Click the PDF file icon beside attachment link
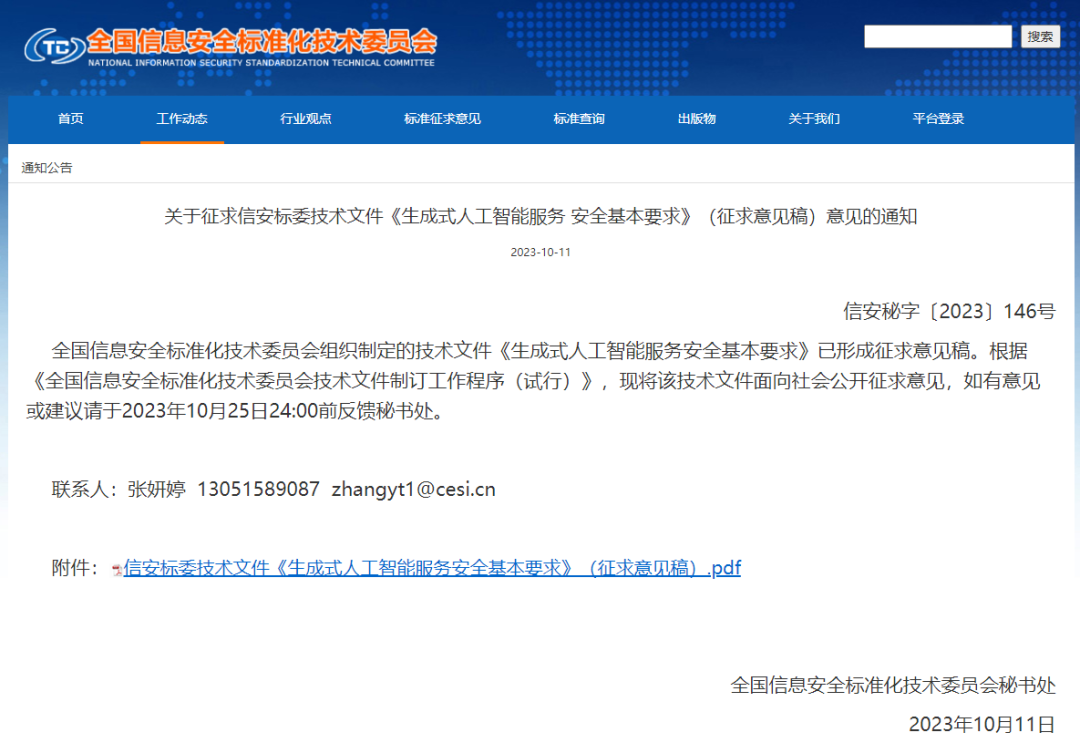The height and width of the screenshot is (743, 1080). [117, 569]
